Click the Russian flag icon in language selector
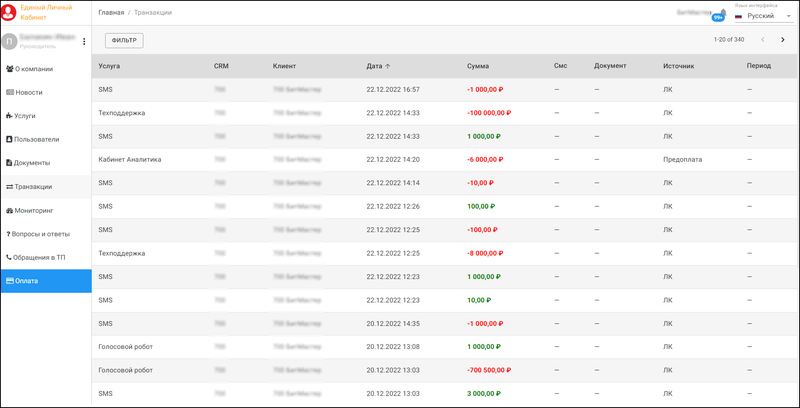This screenshot has width=800, height=408. click(738, 16)
